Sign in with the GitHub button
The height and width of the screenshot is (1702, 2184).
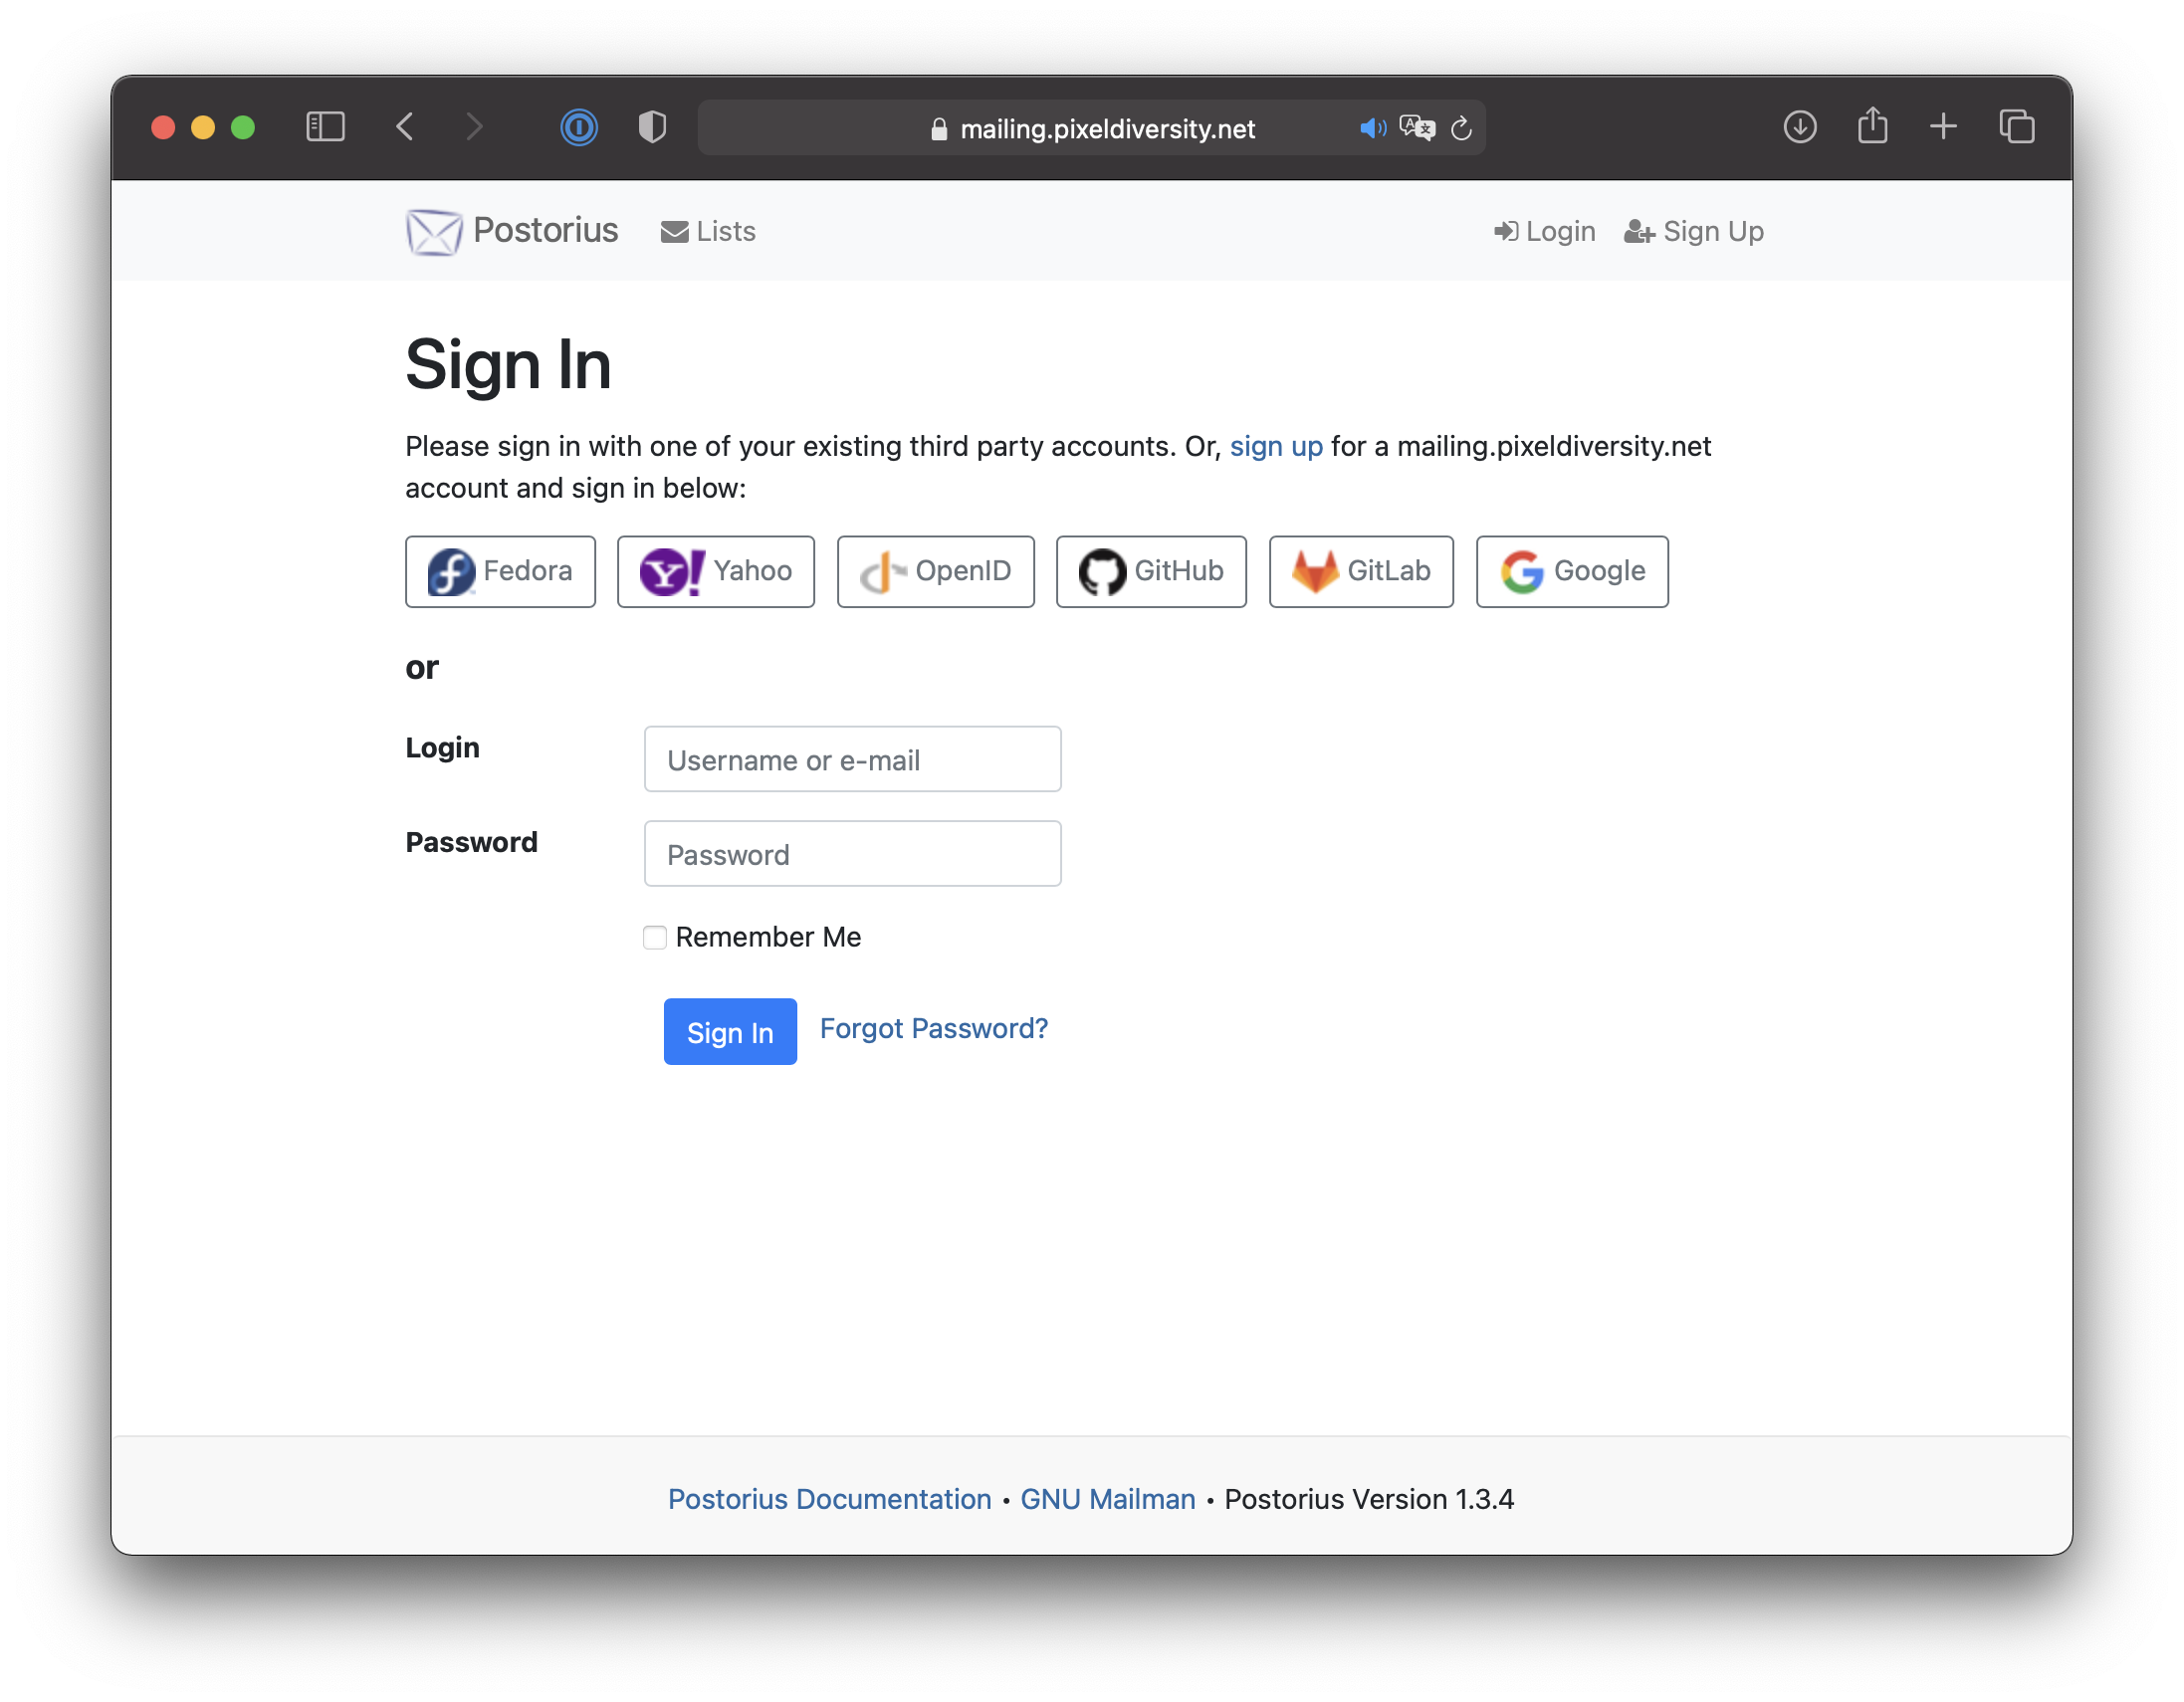click(1151, 571)
